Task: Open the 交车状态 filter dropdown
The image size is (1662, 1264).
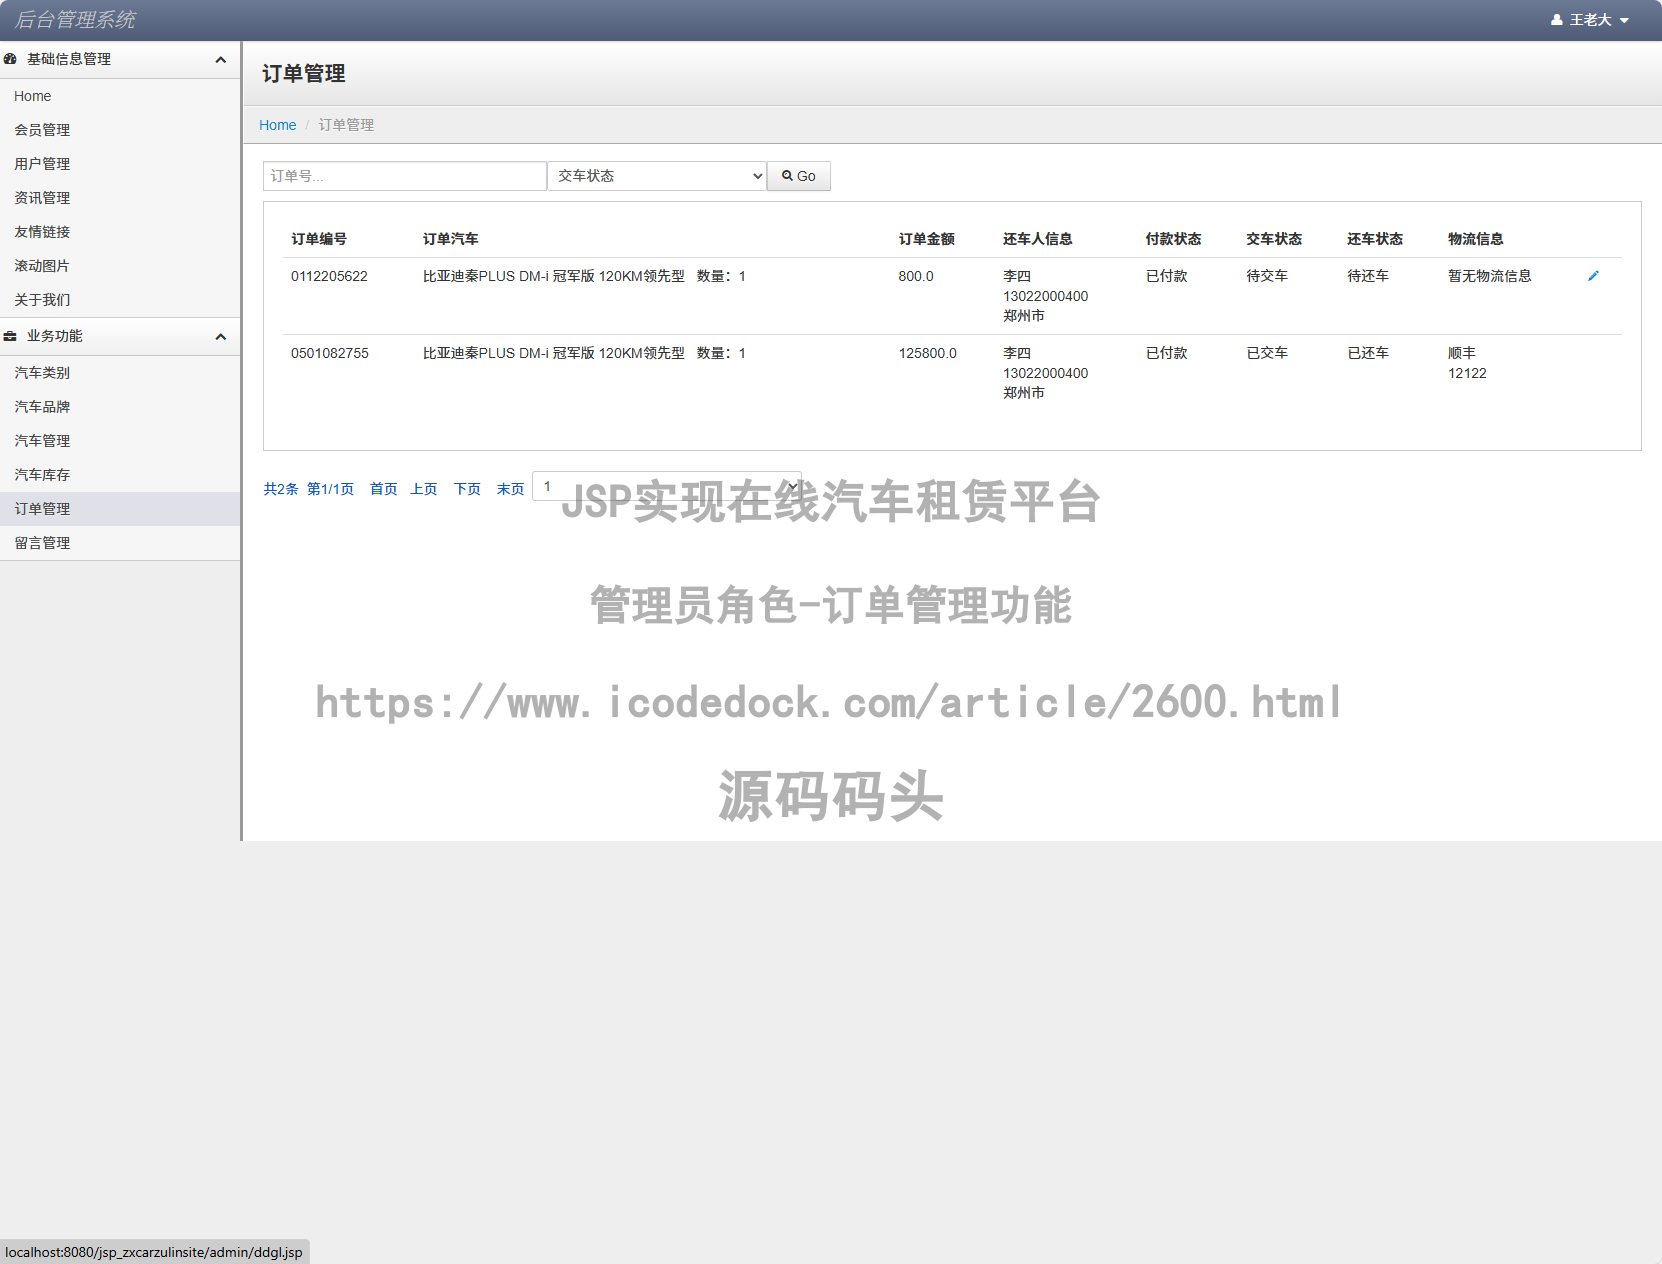Action: point(656,176)
